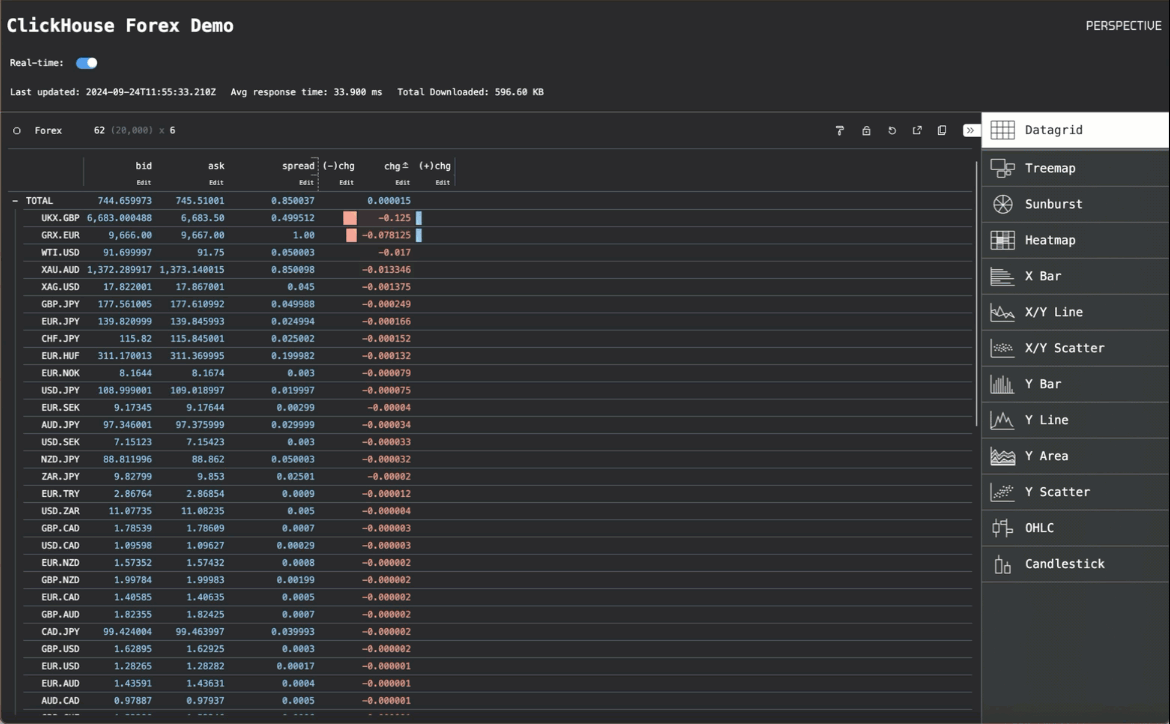Click the export icon in the toolbar
This screenshot has width=1170, height=724.
[917, 131]
